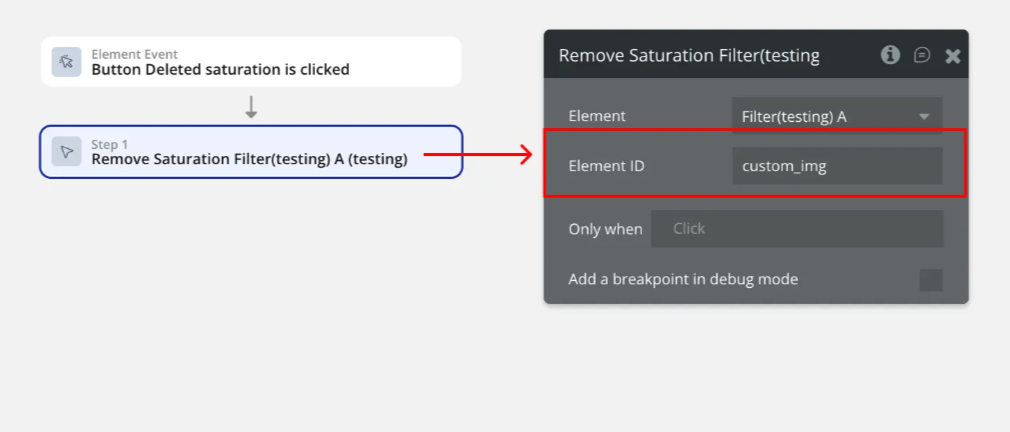Close the Remove Saturation Filter panel
Screen dimensions: 1010x432
(x=952, y=56)
